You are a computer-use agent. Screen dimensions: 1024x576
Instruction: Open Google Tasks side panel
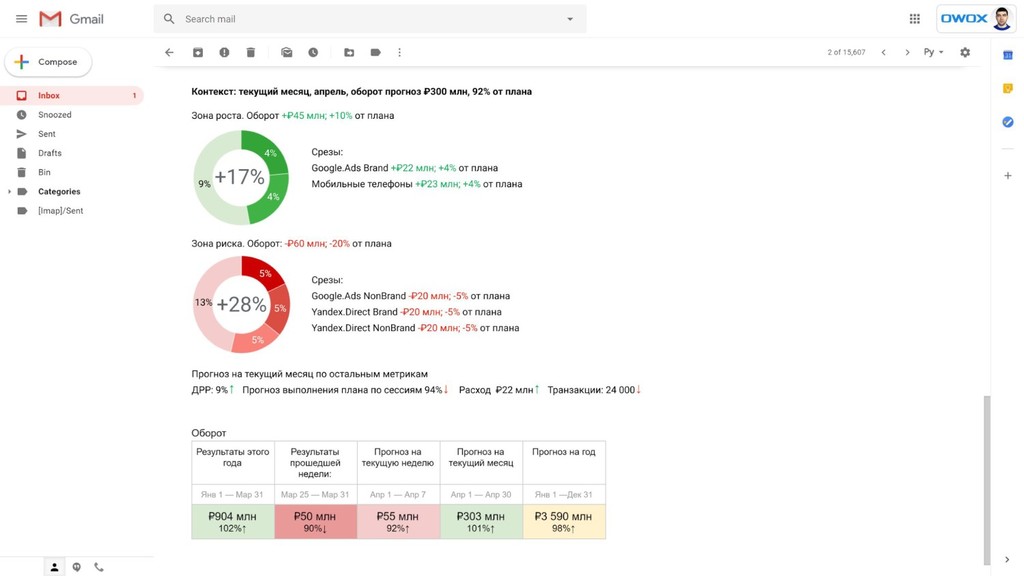pyautogui.click(x=1008, y=122)
